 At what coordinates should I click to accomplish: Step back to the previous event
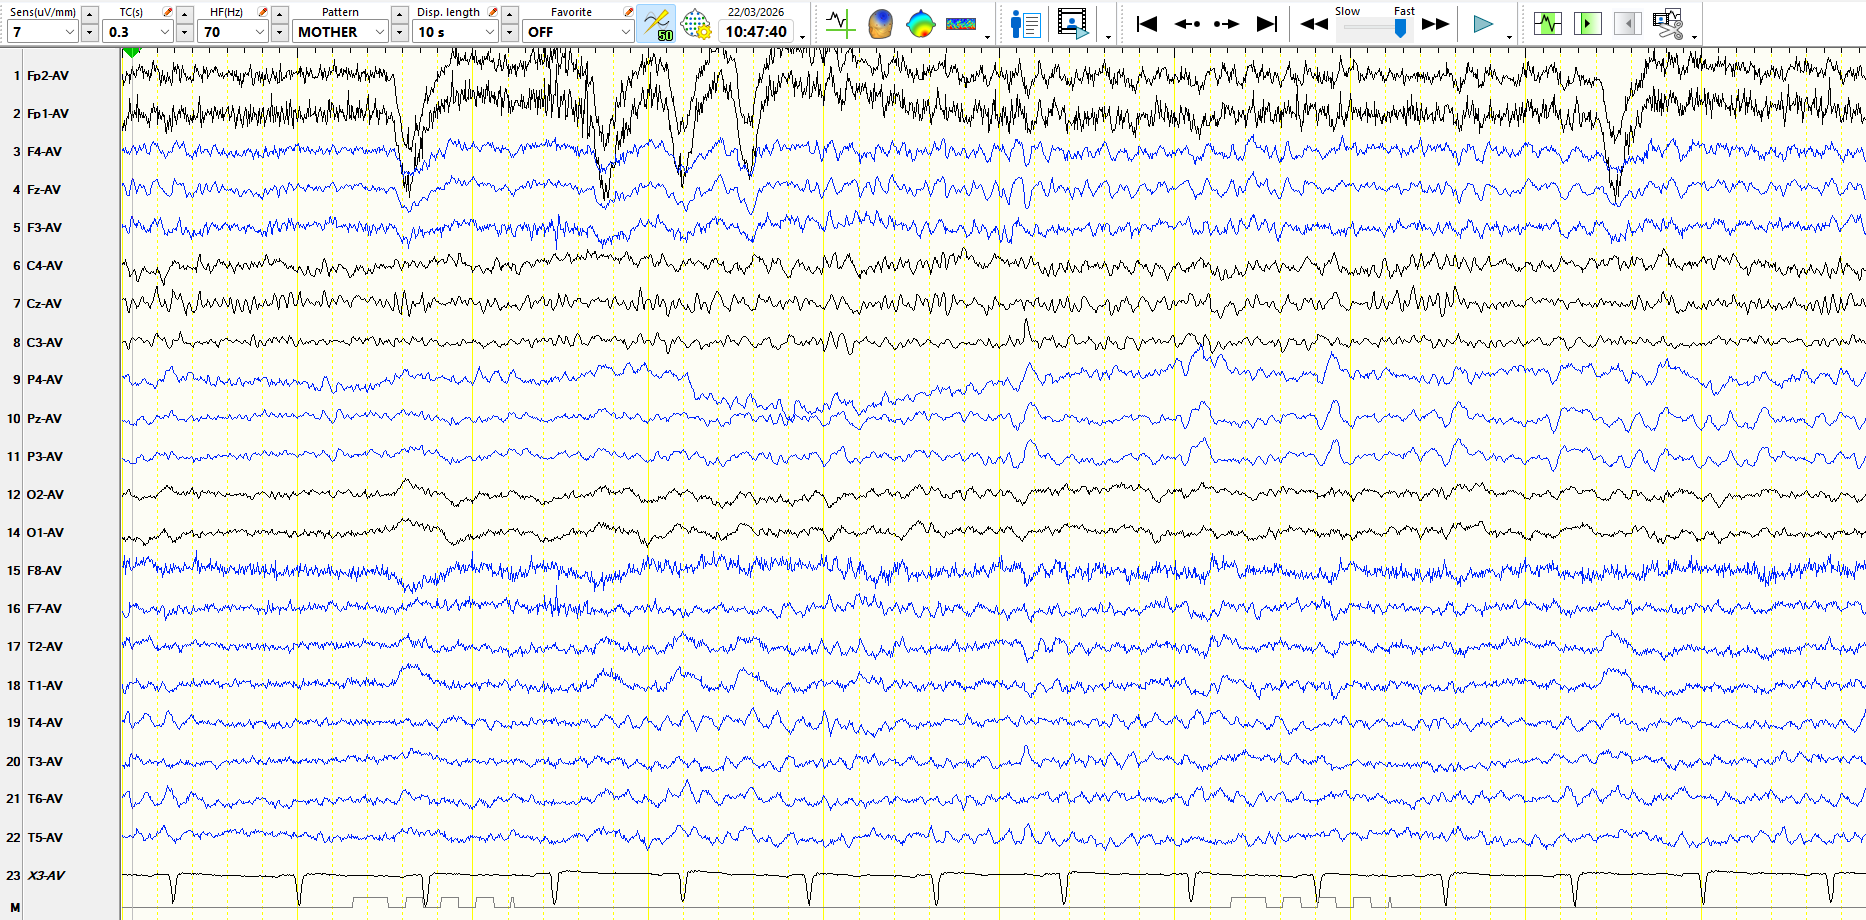(x=1187, y=23)
